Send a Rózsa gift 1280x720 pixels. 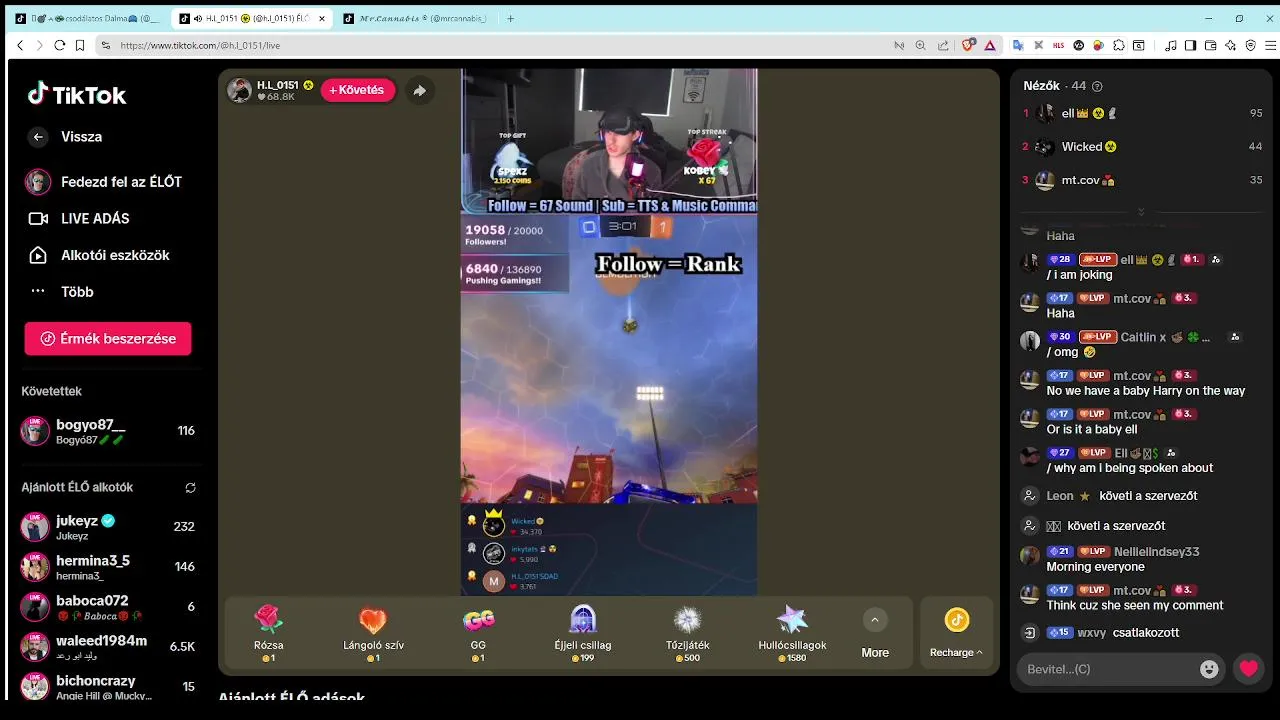[268, 633]
